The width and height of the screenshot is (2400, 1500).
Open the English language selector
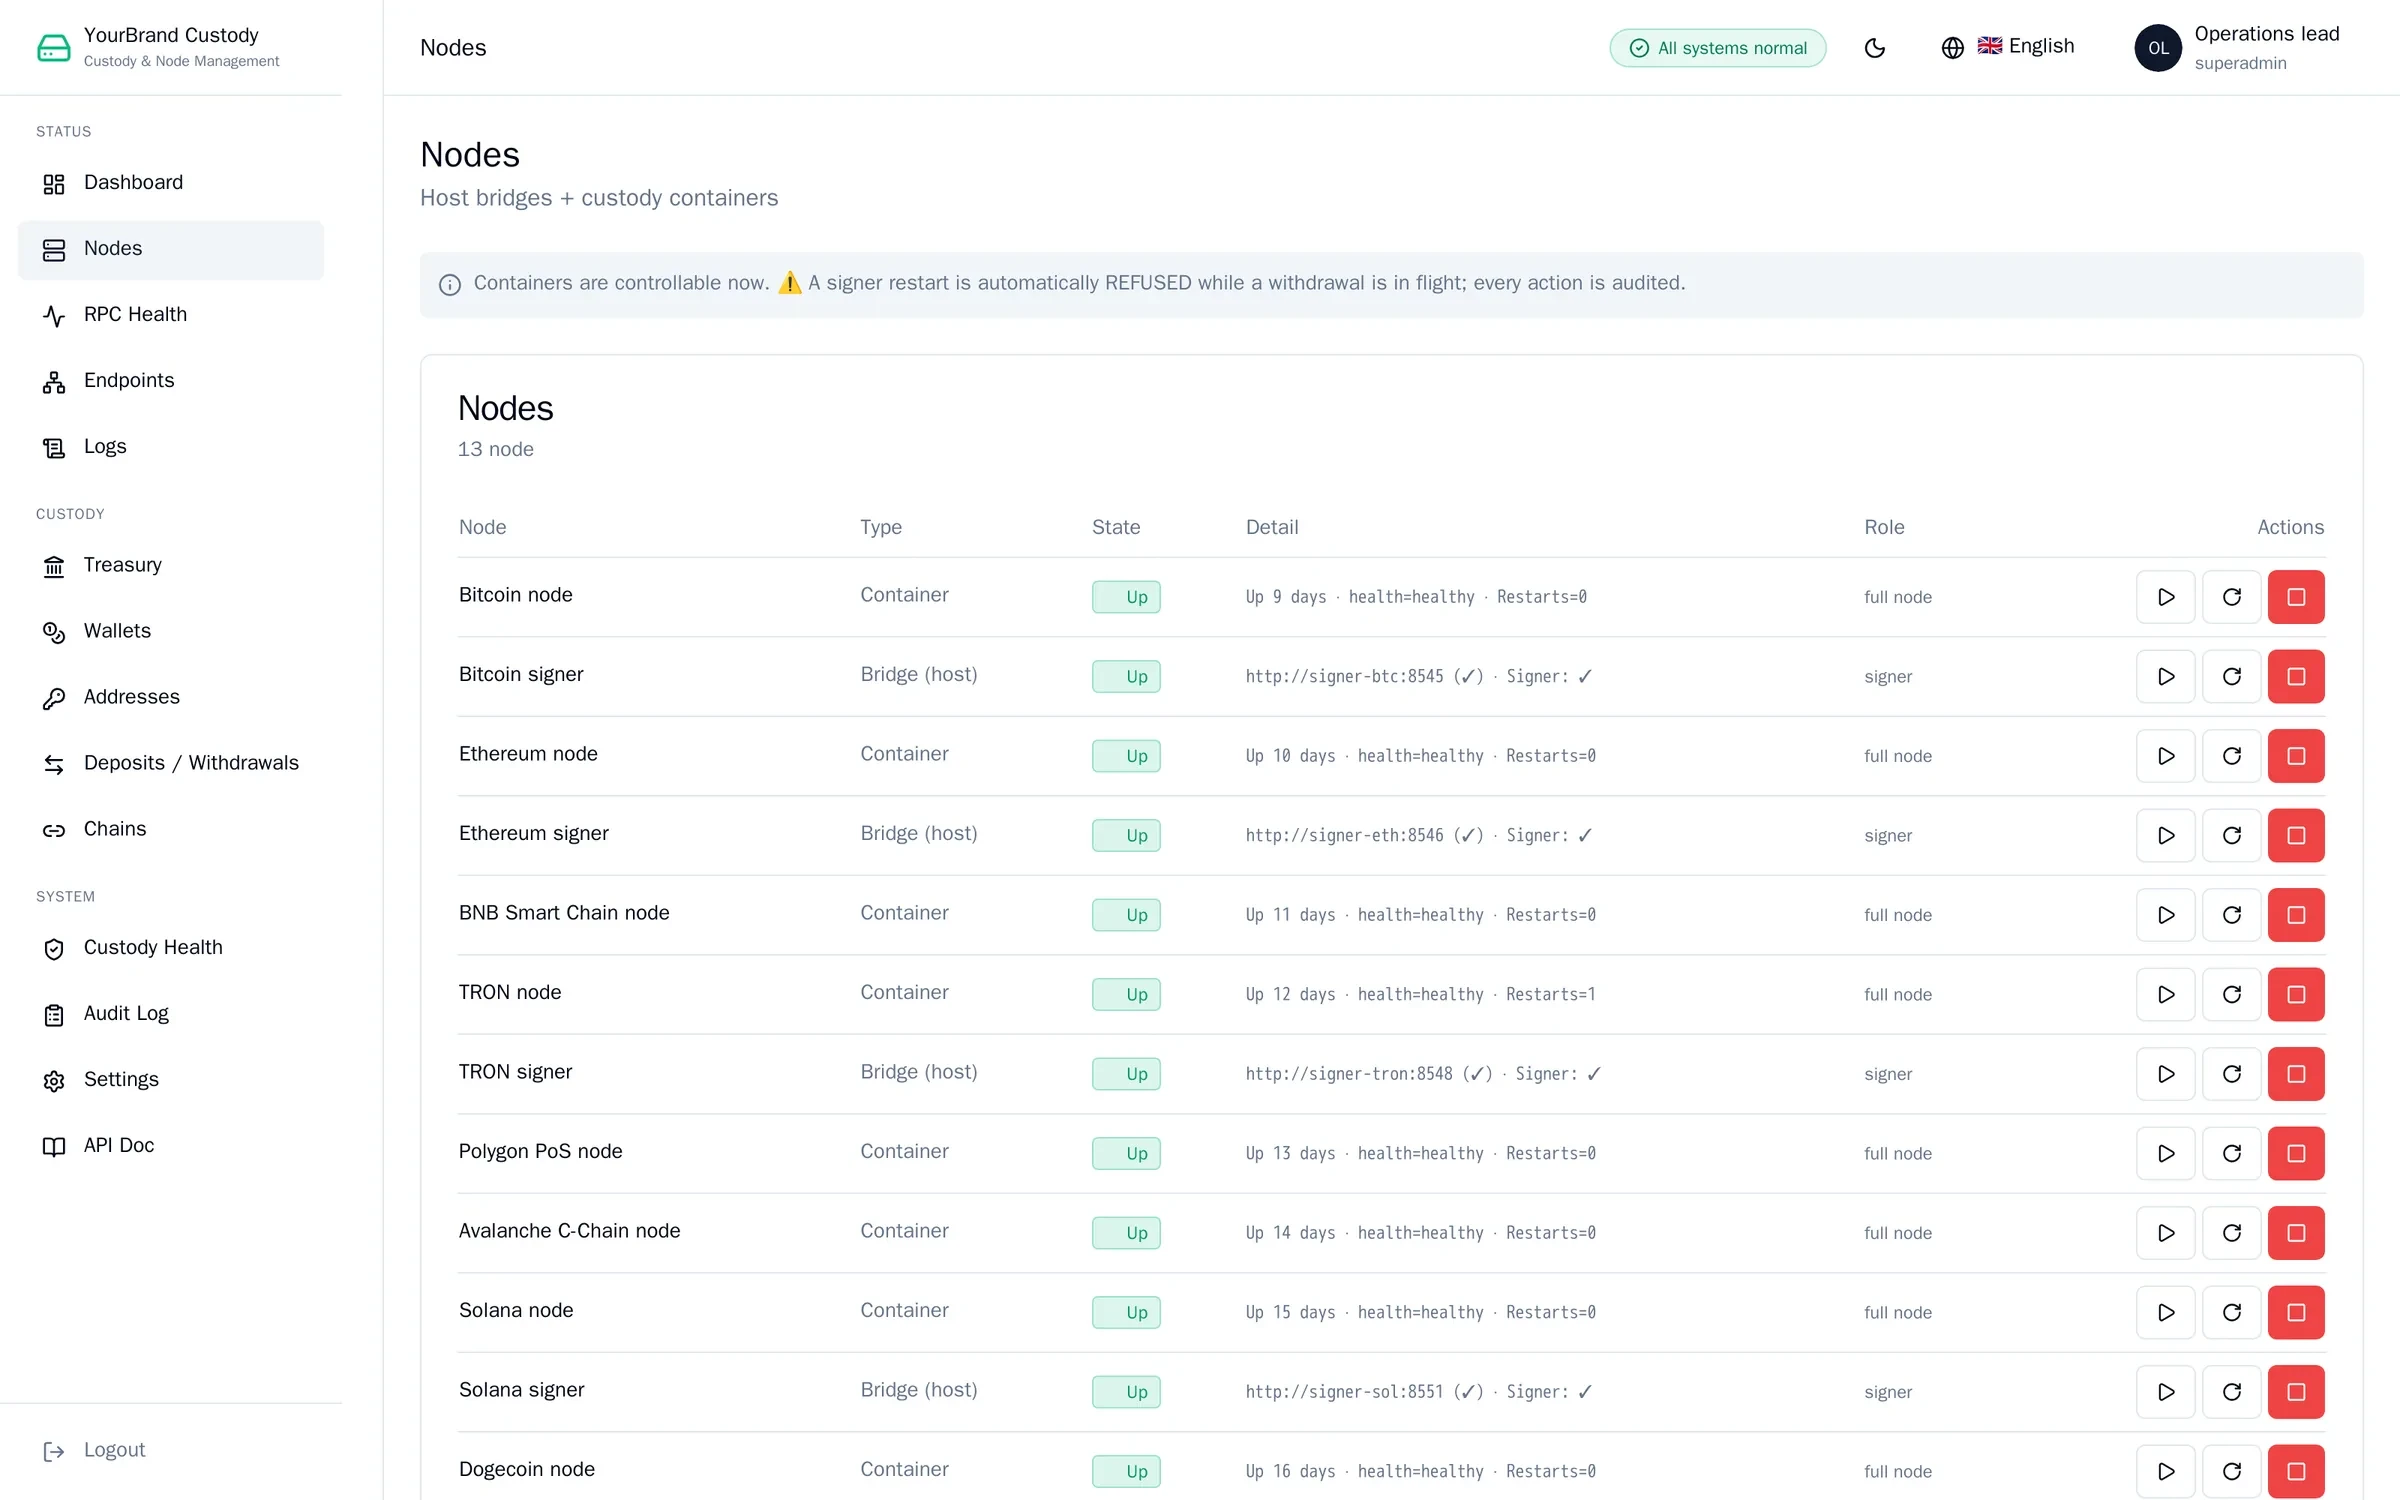(2008, 47)
